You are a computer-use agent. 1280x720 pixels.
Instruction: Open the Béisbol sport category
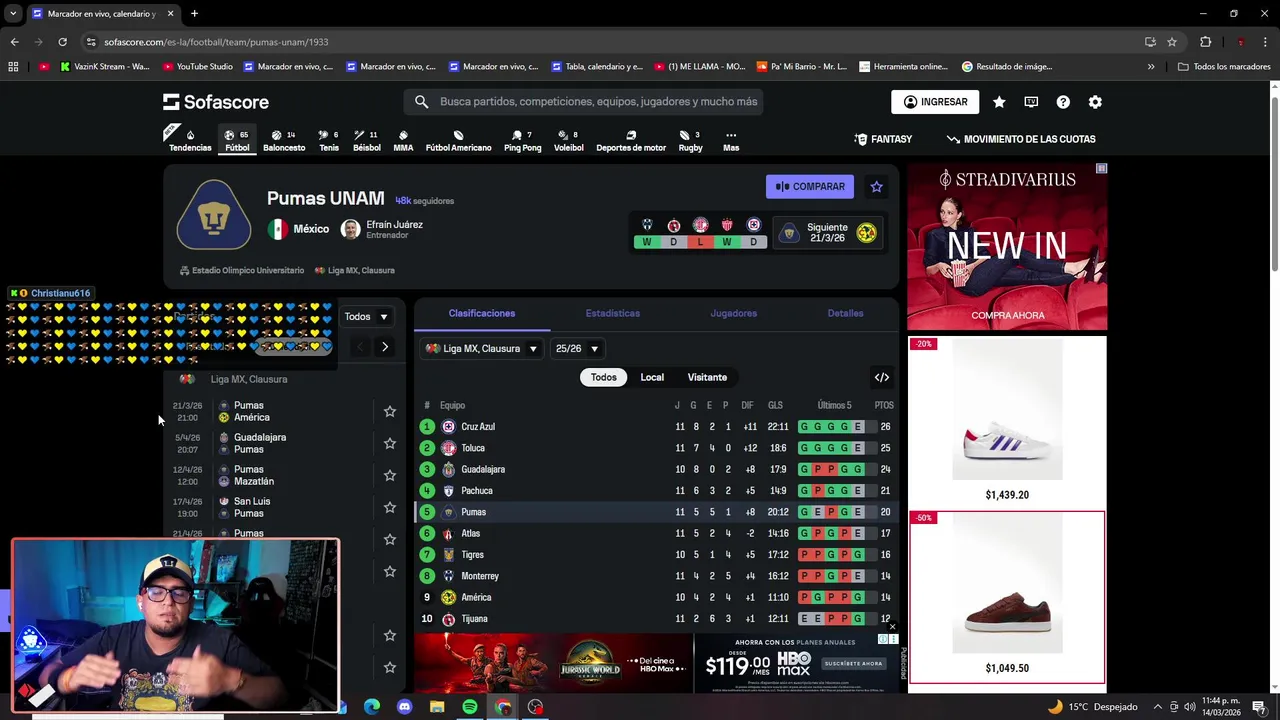367,140
